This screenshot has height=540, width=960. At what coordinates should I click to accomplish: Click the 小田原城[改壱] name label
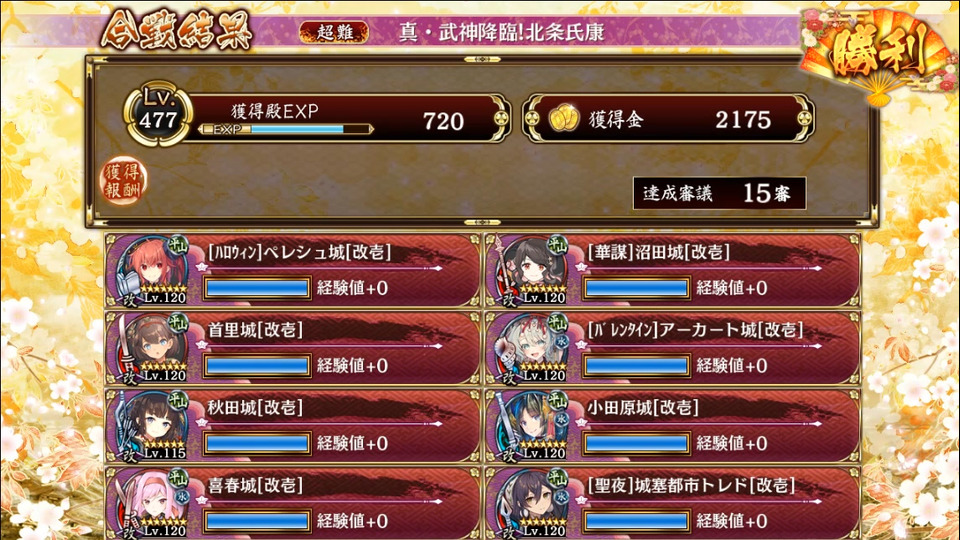pyautogui.click(x=643, y=408)
